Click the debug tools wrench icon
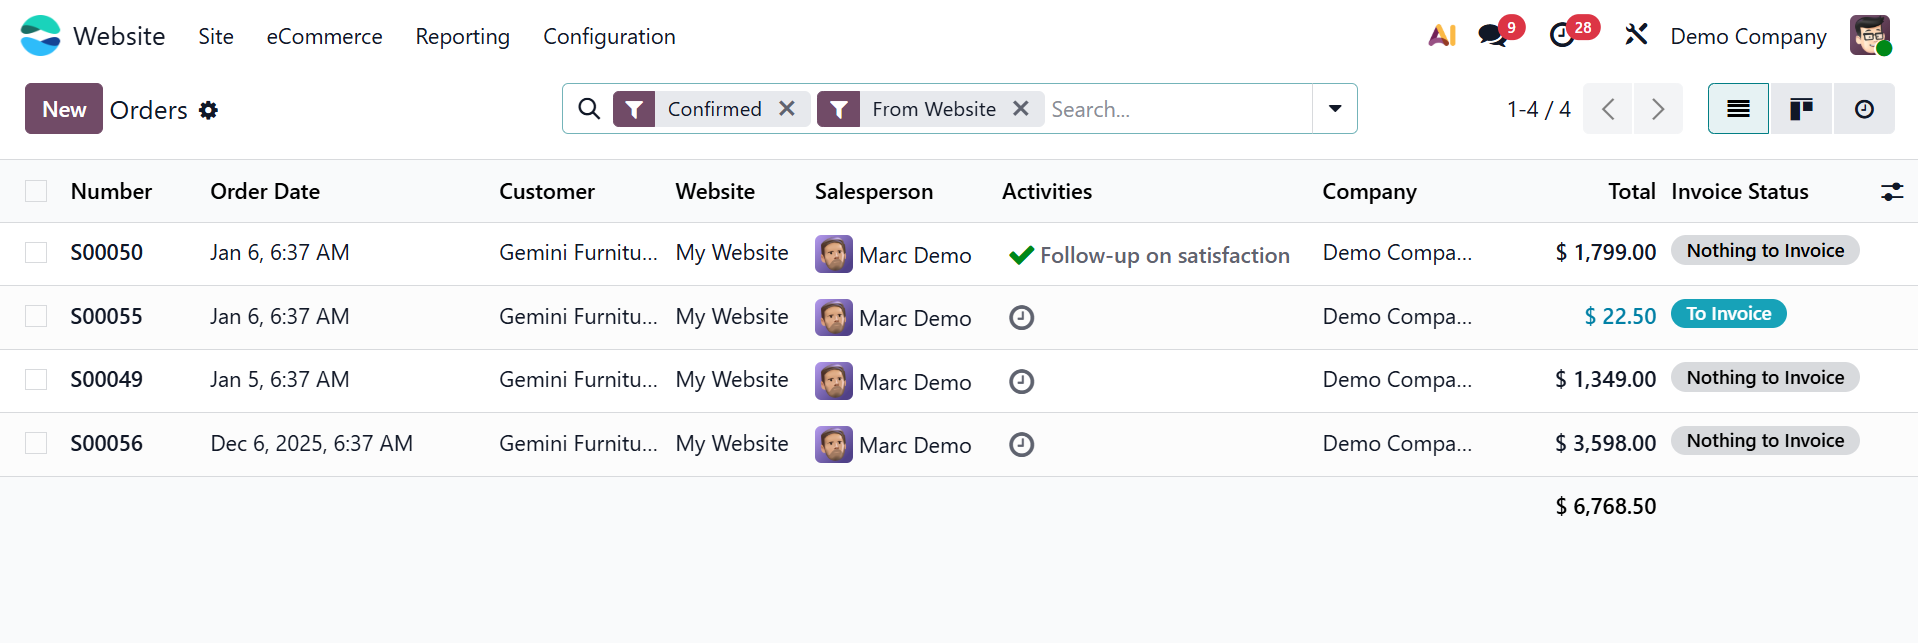The height and width of the screenshot is (643, 1918). pos(1636,36)
